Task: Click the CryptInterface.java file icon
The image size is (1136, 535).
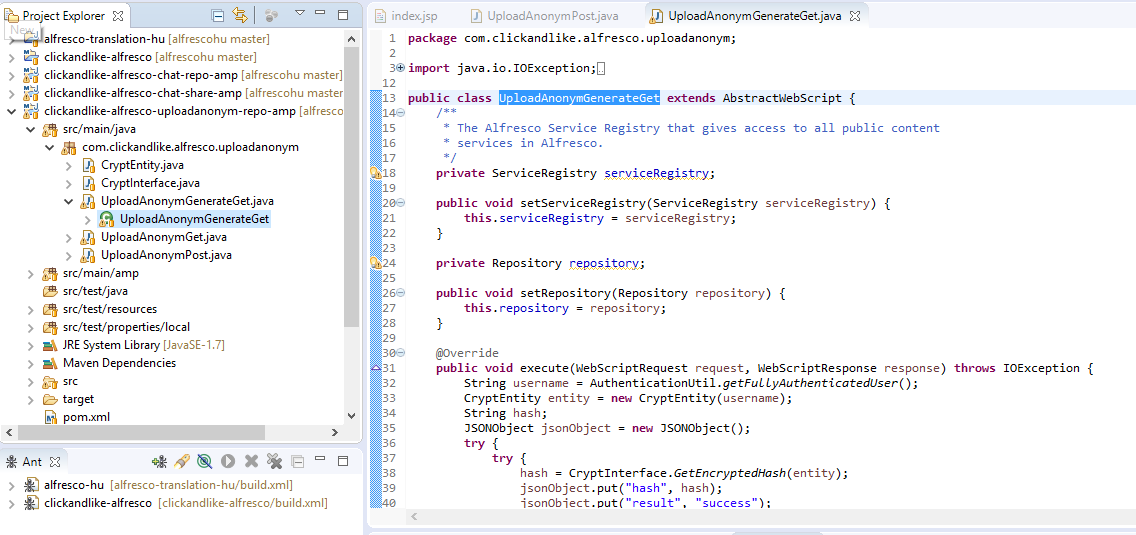Action: (x=88, y=183)
